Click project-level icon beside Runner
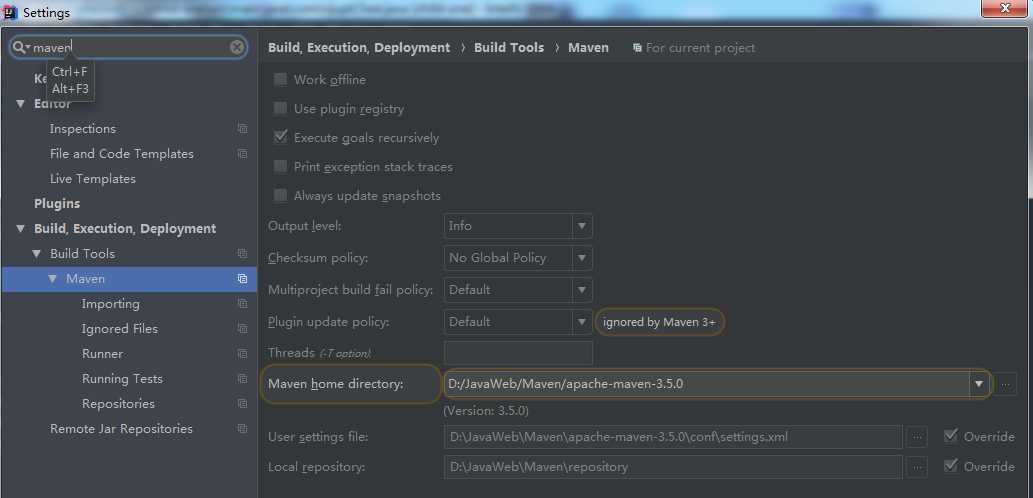 [242, 354]
